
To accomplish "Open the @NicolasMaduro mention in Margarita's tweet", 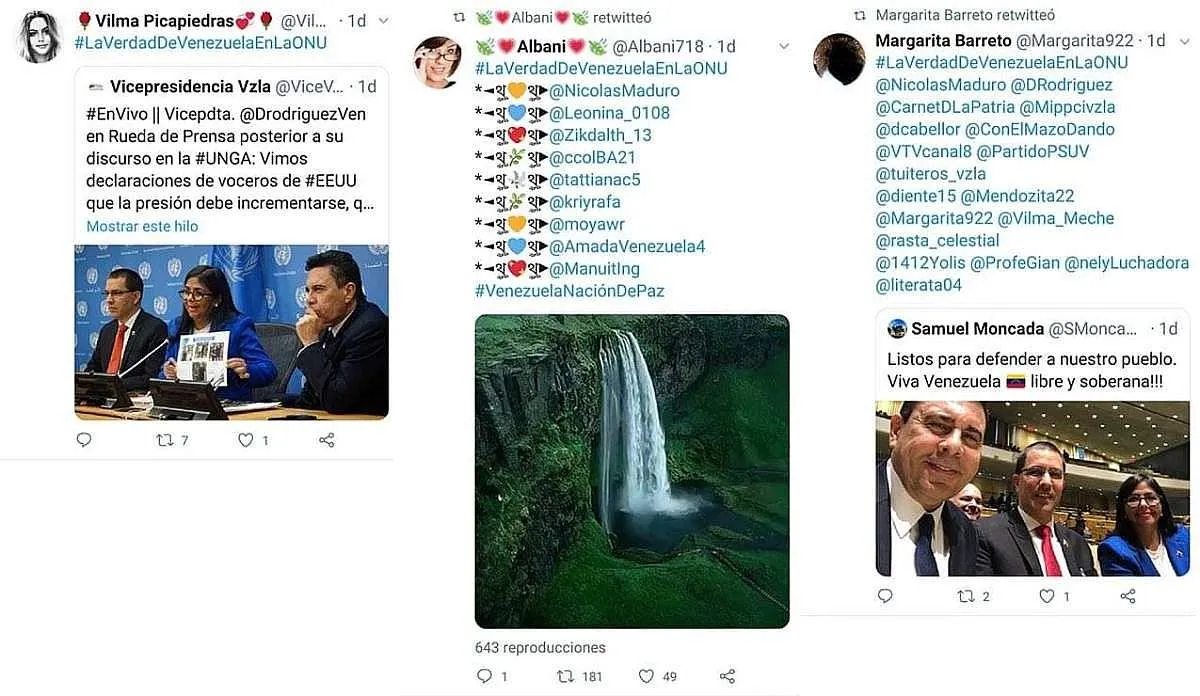I will point(939,85).
